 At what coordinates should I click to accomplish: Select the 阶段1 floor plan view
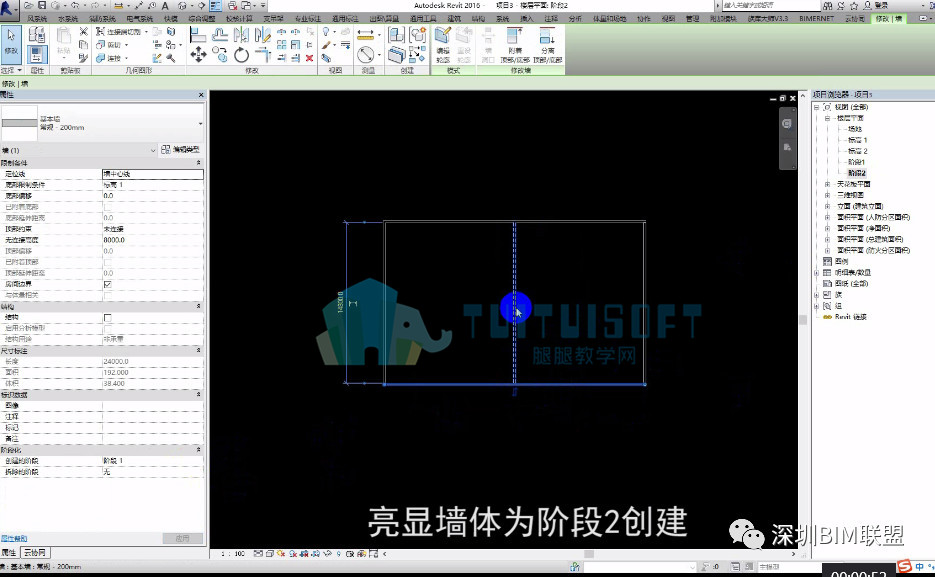click(856, 162)
